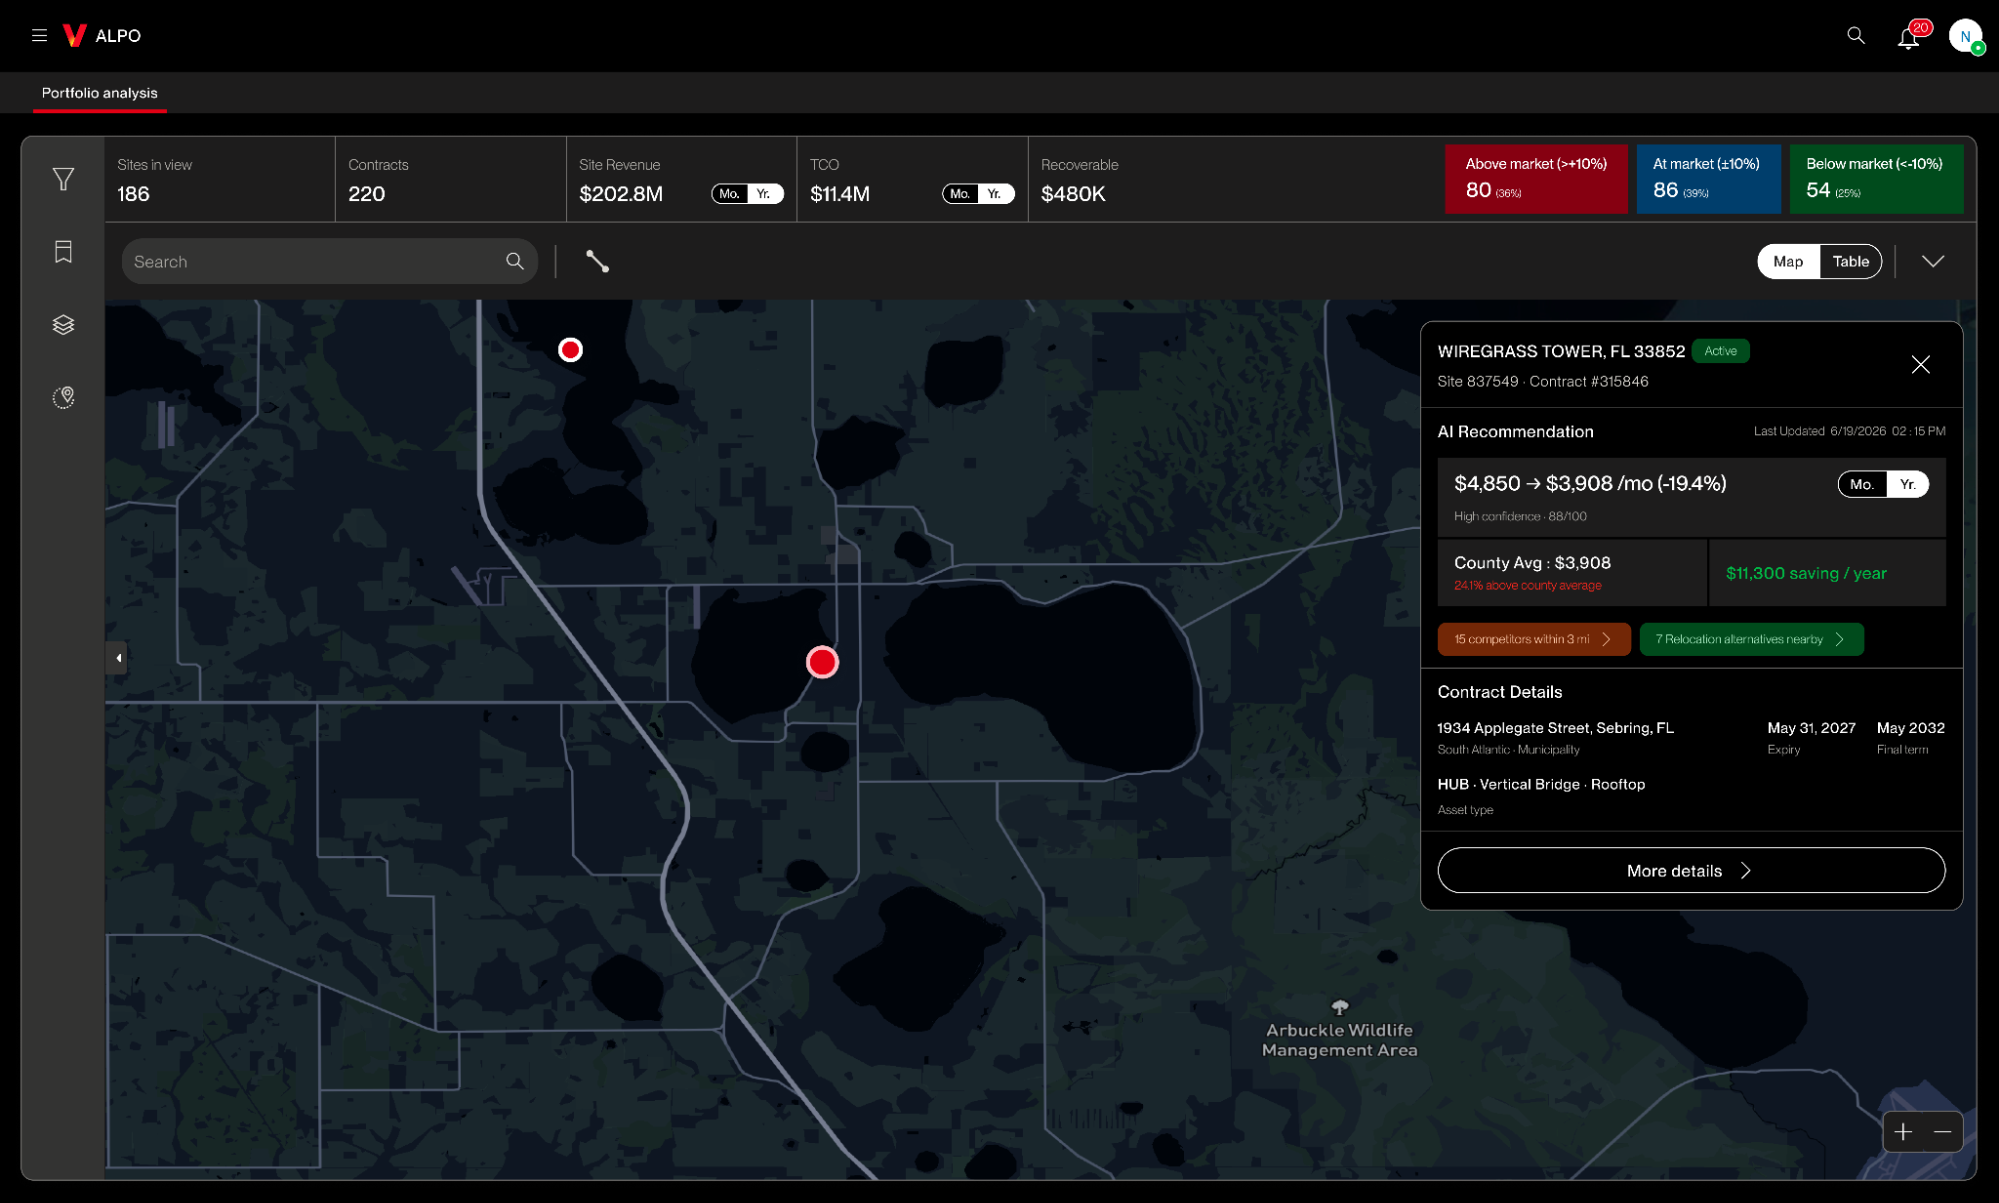Open saved bookmarks in sidebar

pyautogui.click(x=63, y=252)
